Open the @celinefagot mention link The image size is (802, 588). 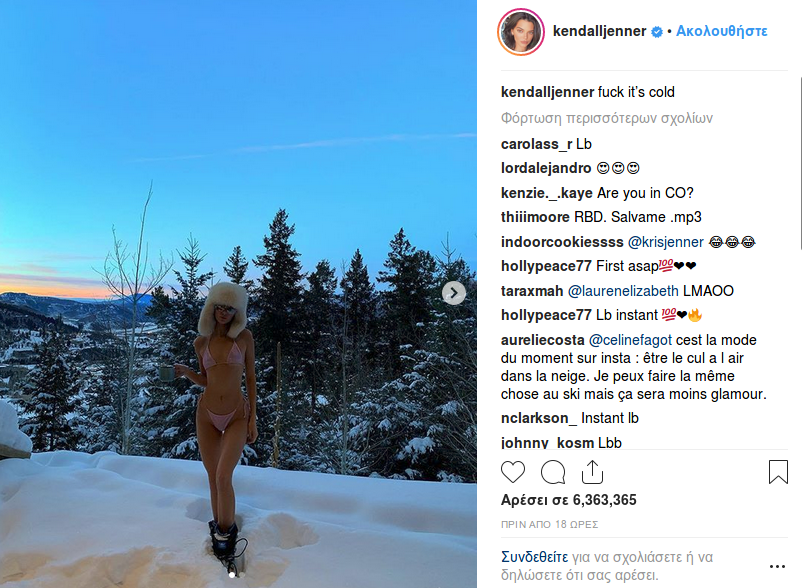(630, 340)
